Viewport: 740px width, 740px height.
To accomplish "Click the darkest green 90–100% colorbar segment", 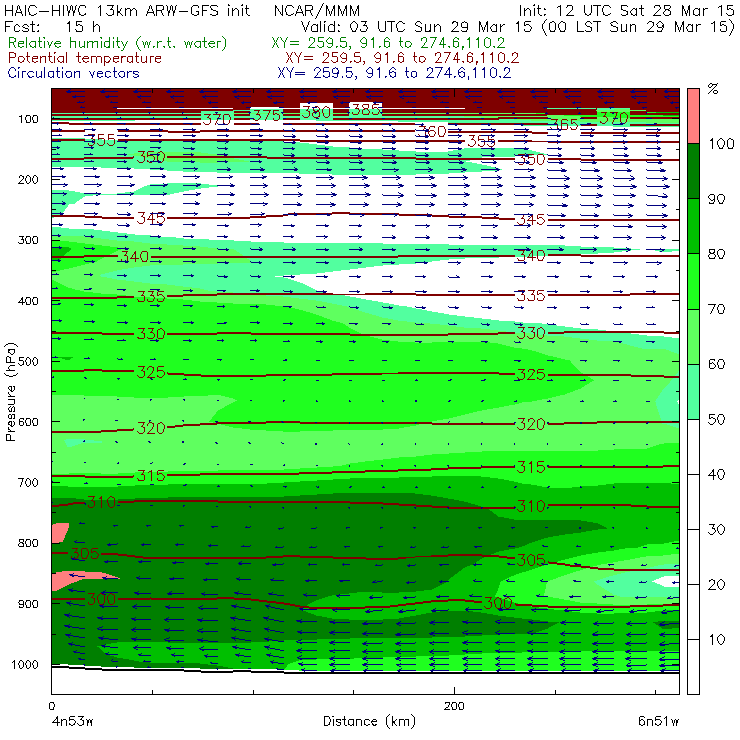I will 693,171.
